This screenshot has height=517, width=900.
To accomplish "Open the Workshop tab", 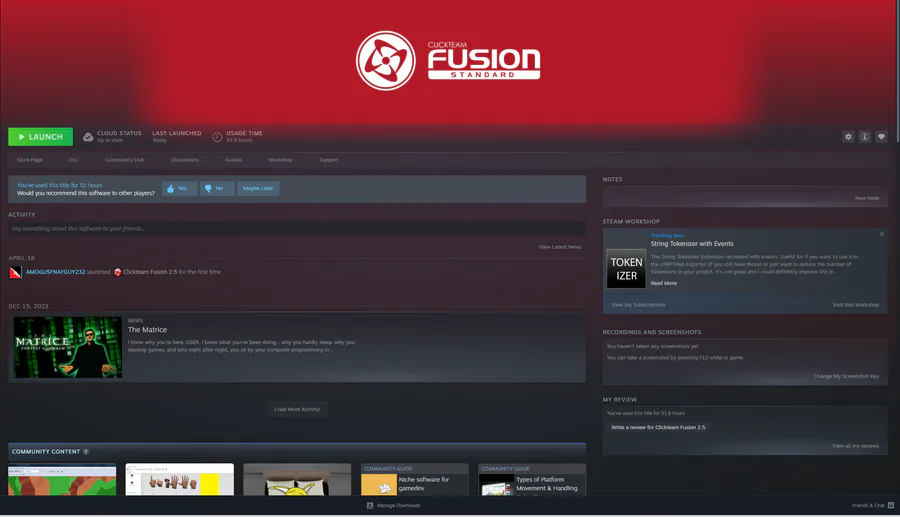I will point(280,160).
